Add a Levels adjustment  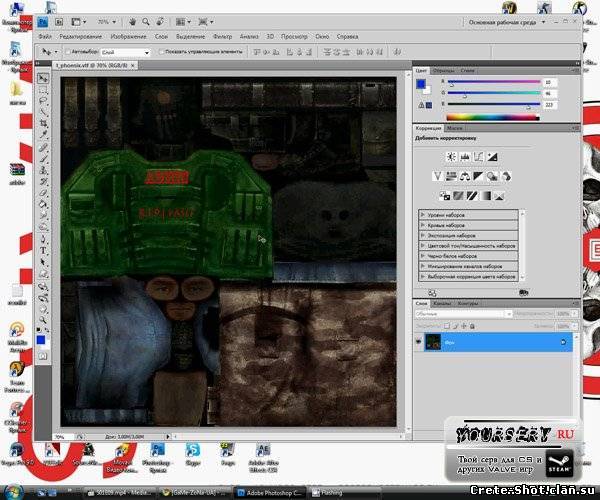(465, 157)
